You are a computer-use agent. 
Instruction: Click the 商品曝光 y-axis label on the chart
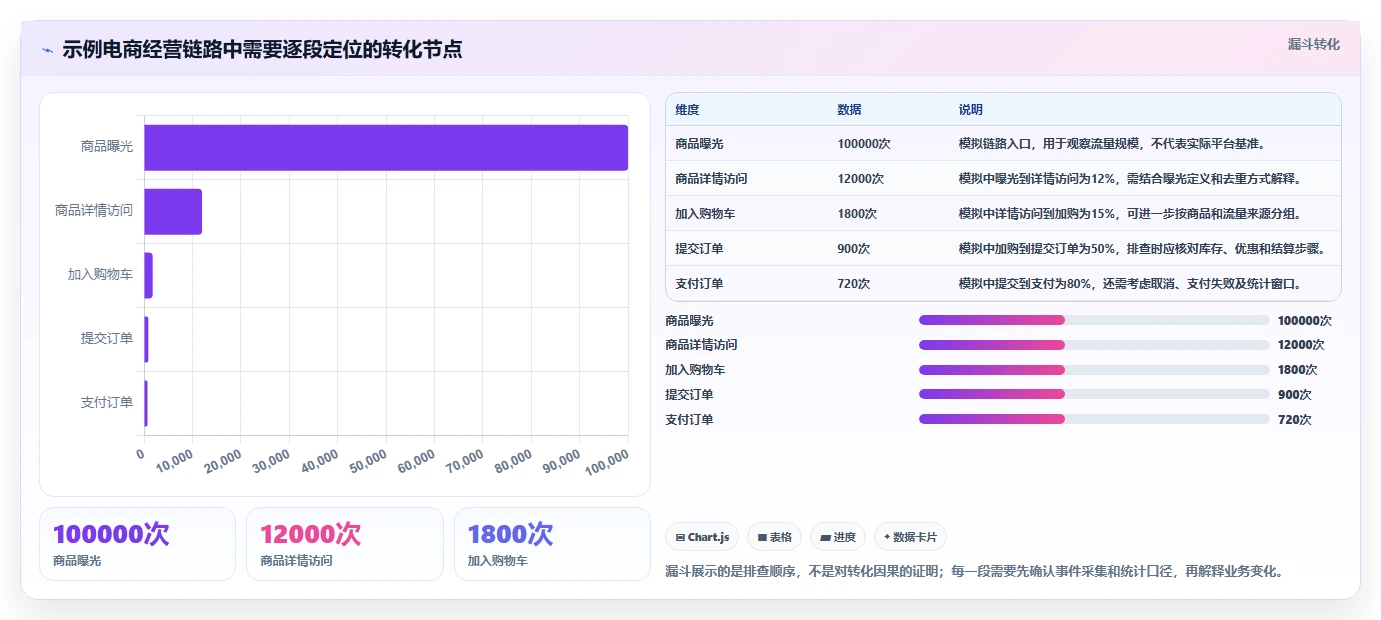106,146
